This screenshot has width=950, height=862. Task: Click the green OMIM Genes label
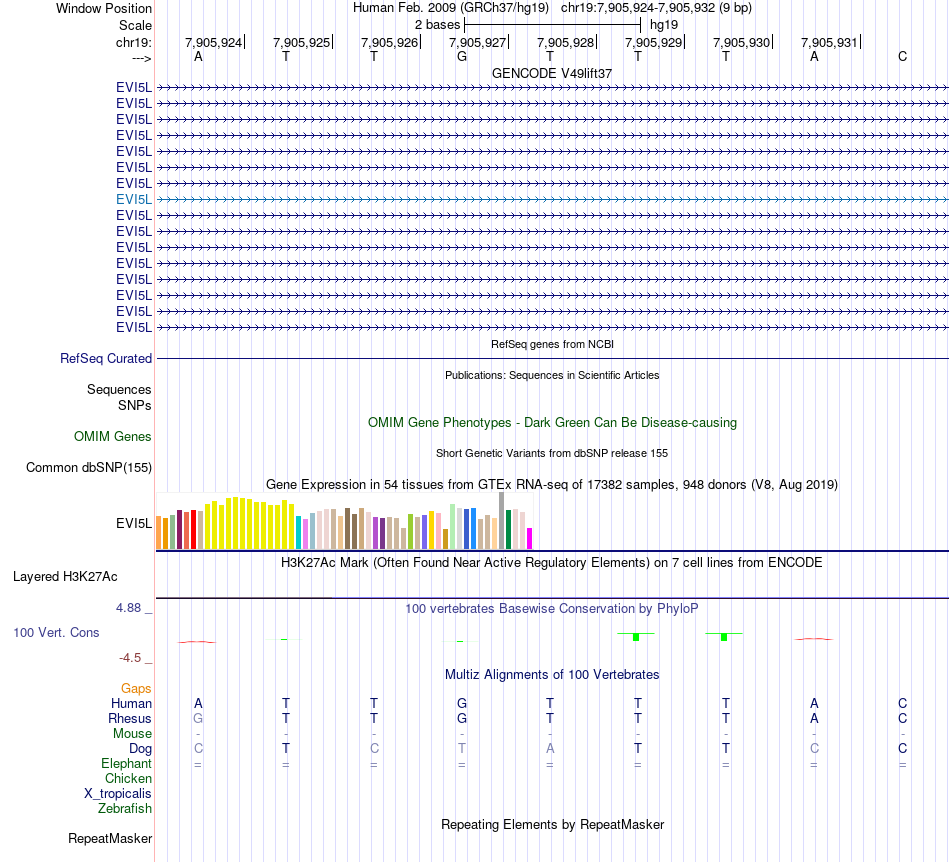(x=113, y=437)
